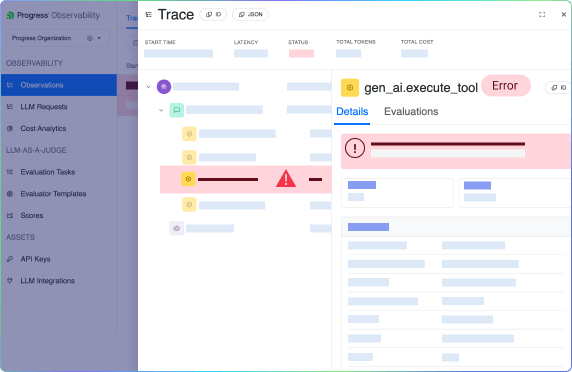Click the gen_ai.execute_tool heading

(x=421, y=88)
